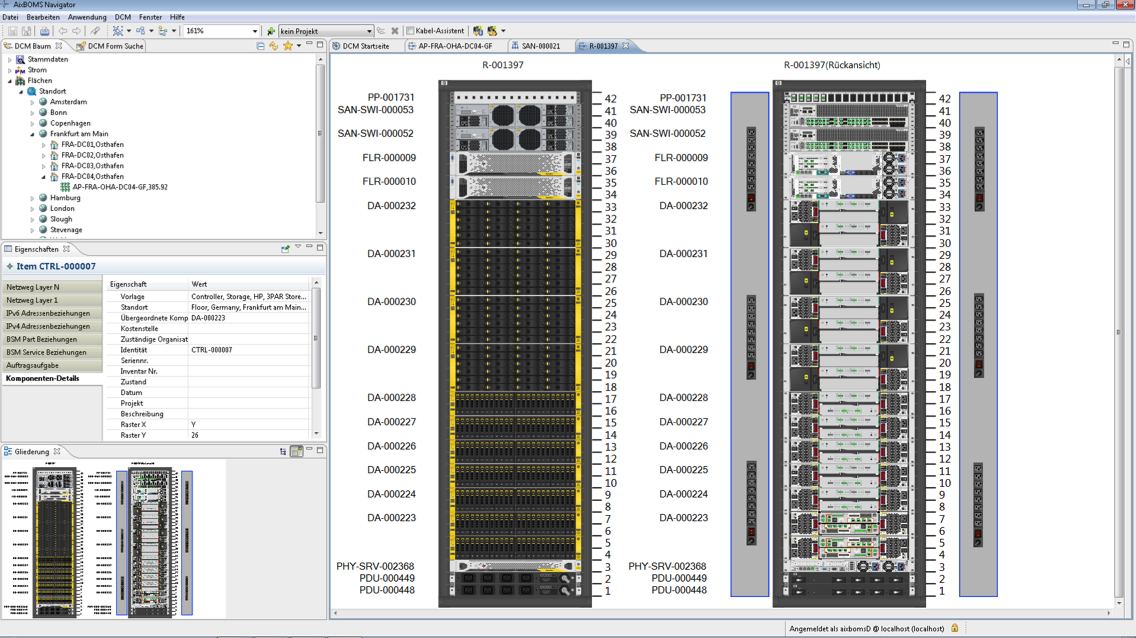The height and width of the screenshot is (638, 1136).
Task: Select BSM Service Beziehungen section
Action: (52, 353)
